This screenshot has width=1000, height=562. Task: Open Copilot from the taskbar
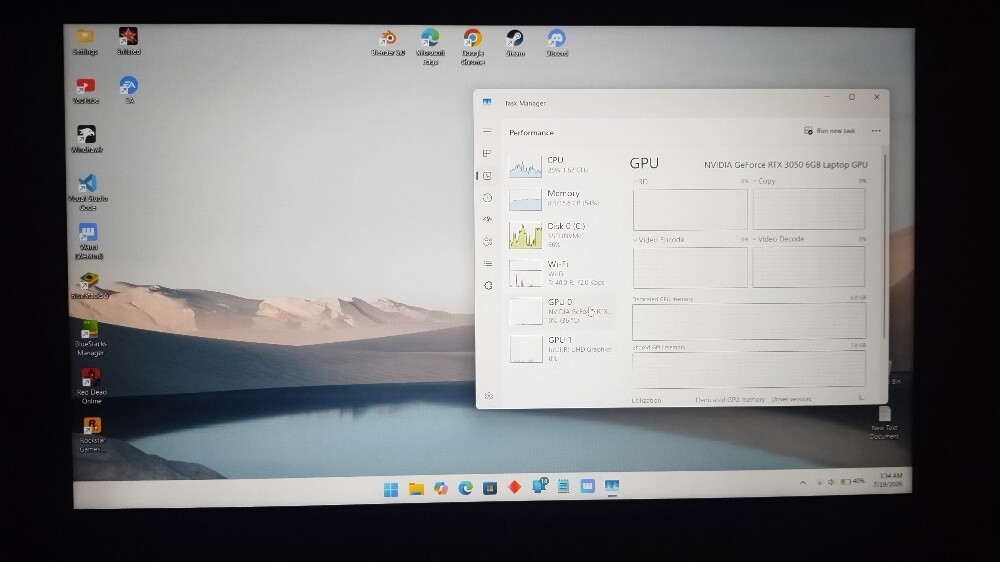coord(441,489)
